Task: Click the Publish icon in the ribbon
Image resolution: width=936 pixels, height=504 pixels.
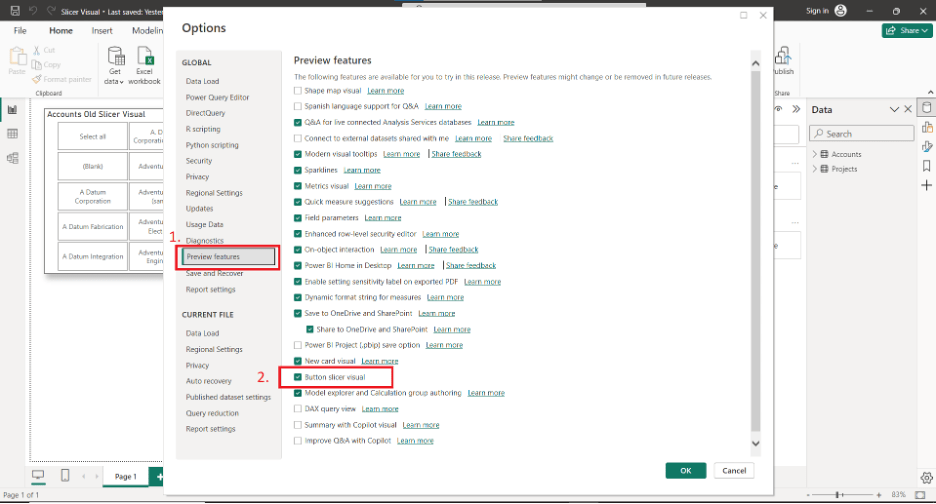Action: (x=783, y=59)
